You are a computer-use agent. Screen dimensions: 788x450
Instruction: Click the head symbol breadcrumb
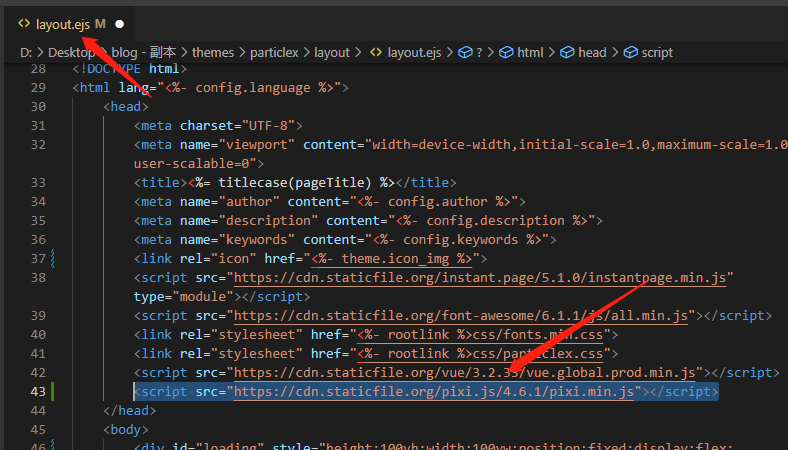point(592,52)
